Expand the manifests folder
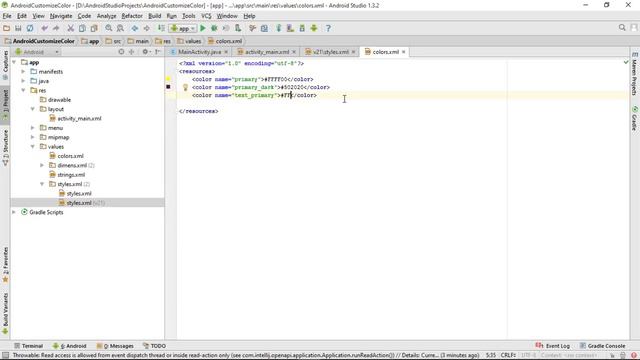 point(23,71)
